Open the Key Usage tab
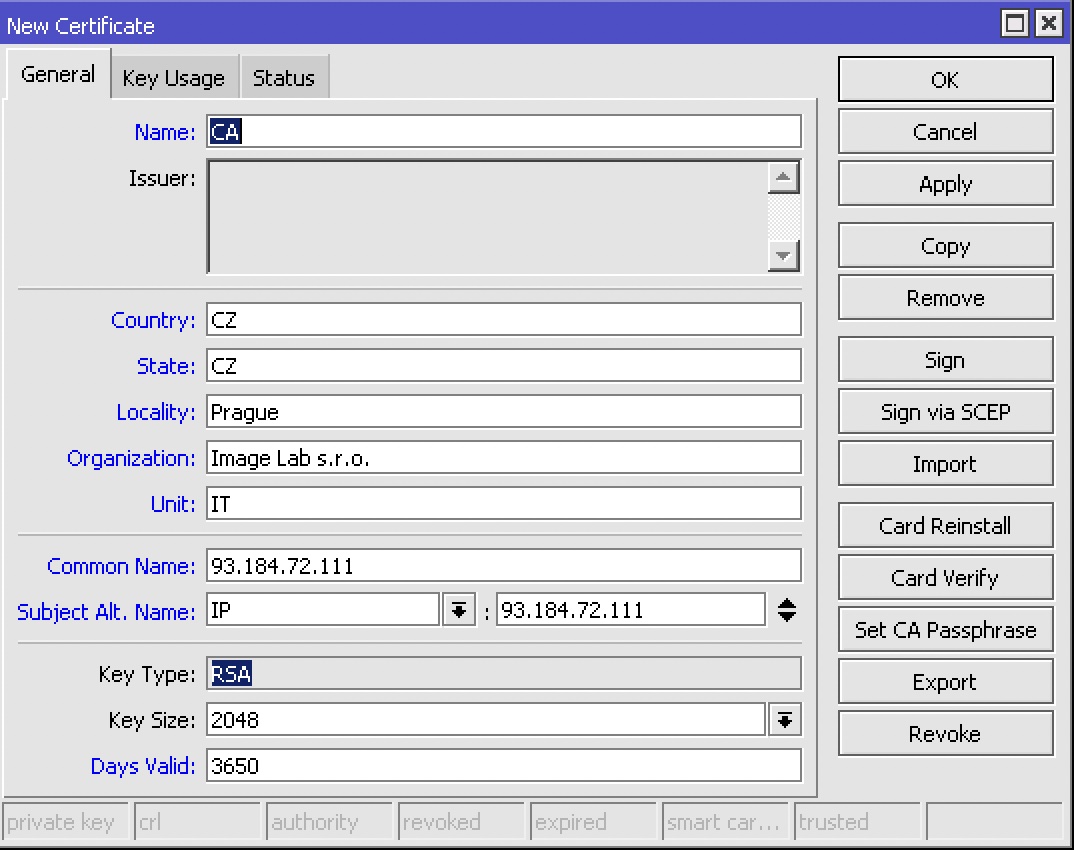 click(174, 78)
